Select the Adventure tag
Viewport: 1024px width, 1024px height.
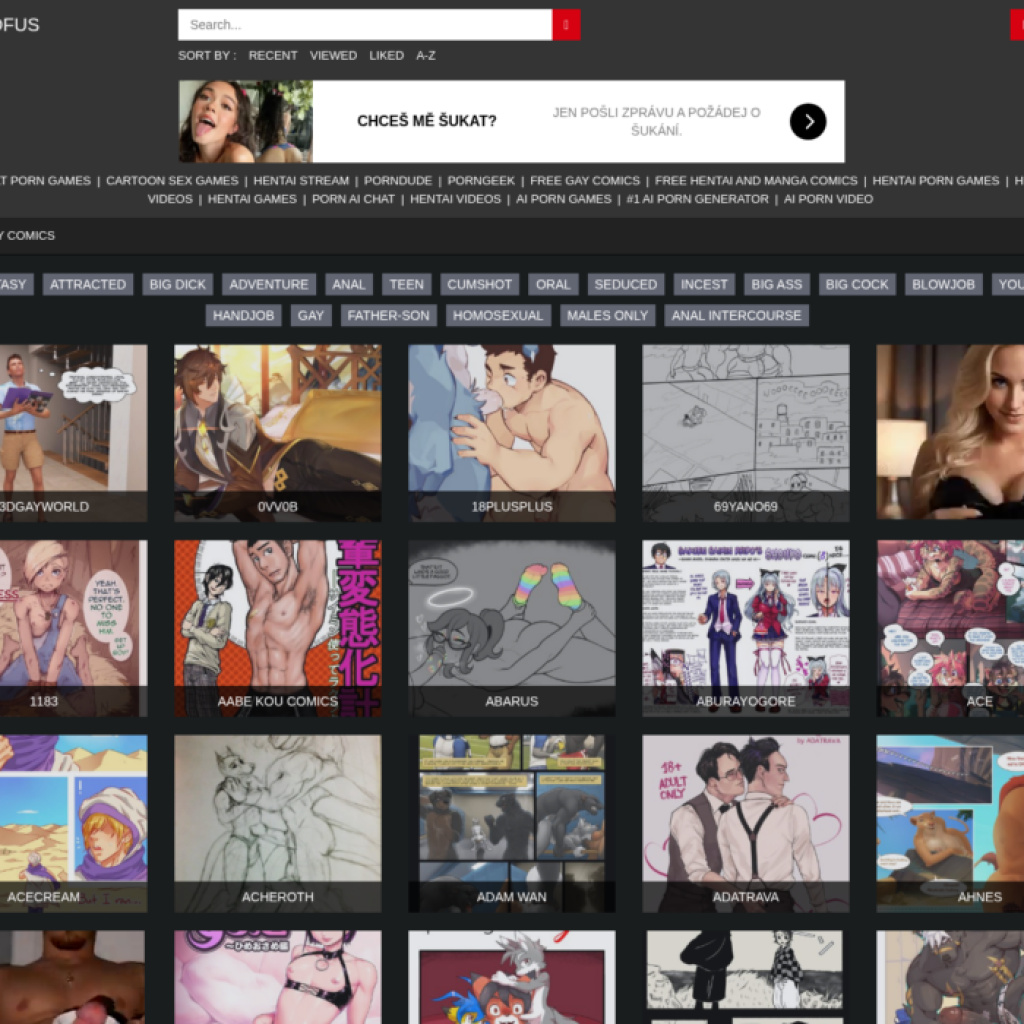tap(269, 285)
